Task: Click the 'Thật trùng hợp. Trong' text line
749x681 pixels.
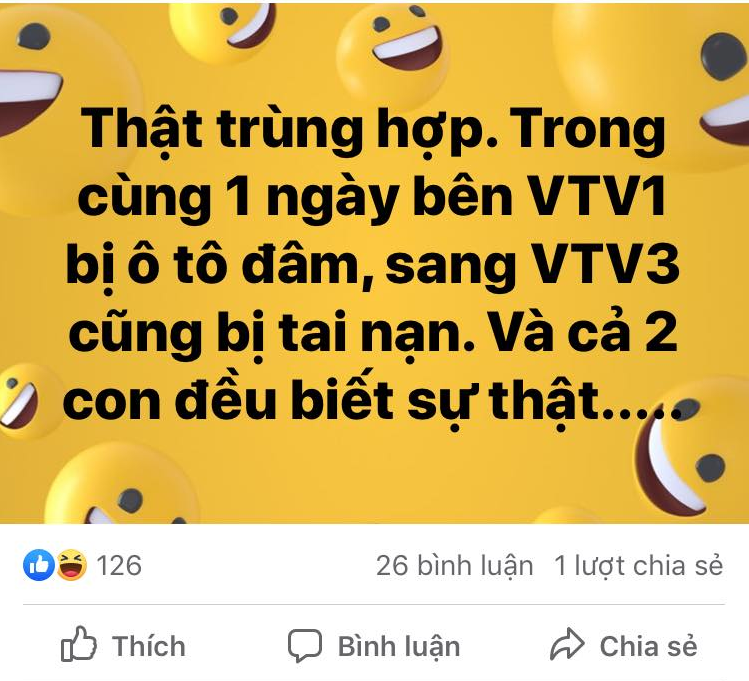Action: [x=374, y=131]
